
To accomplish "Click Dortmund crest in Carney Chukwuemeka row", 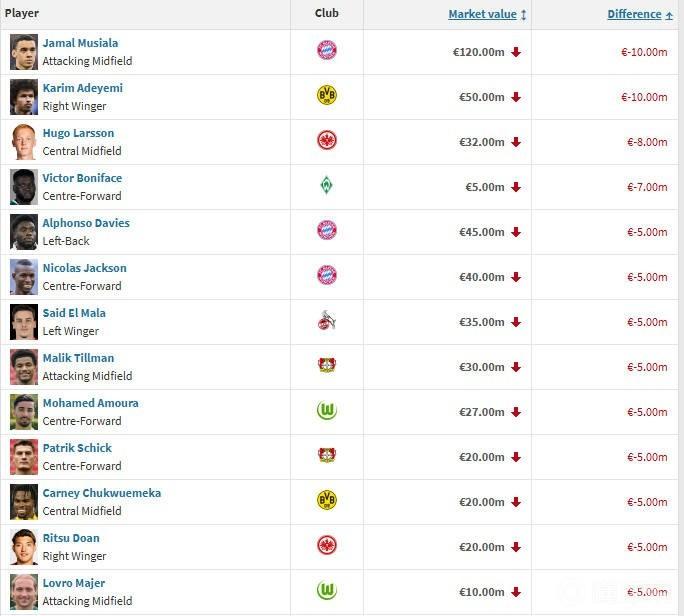I will pyautogui.click(x=326, y=501).
